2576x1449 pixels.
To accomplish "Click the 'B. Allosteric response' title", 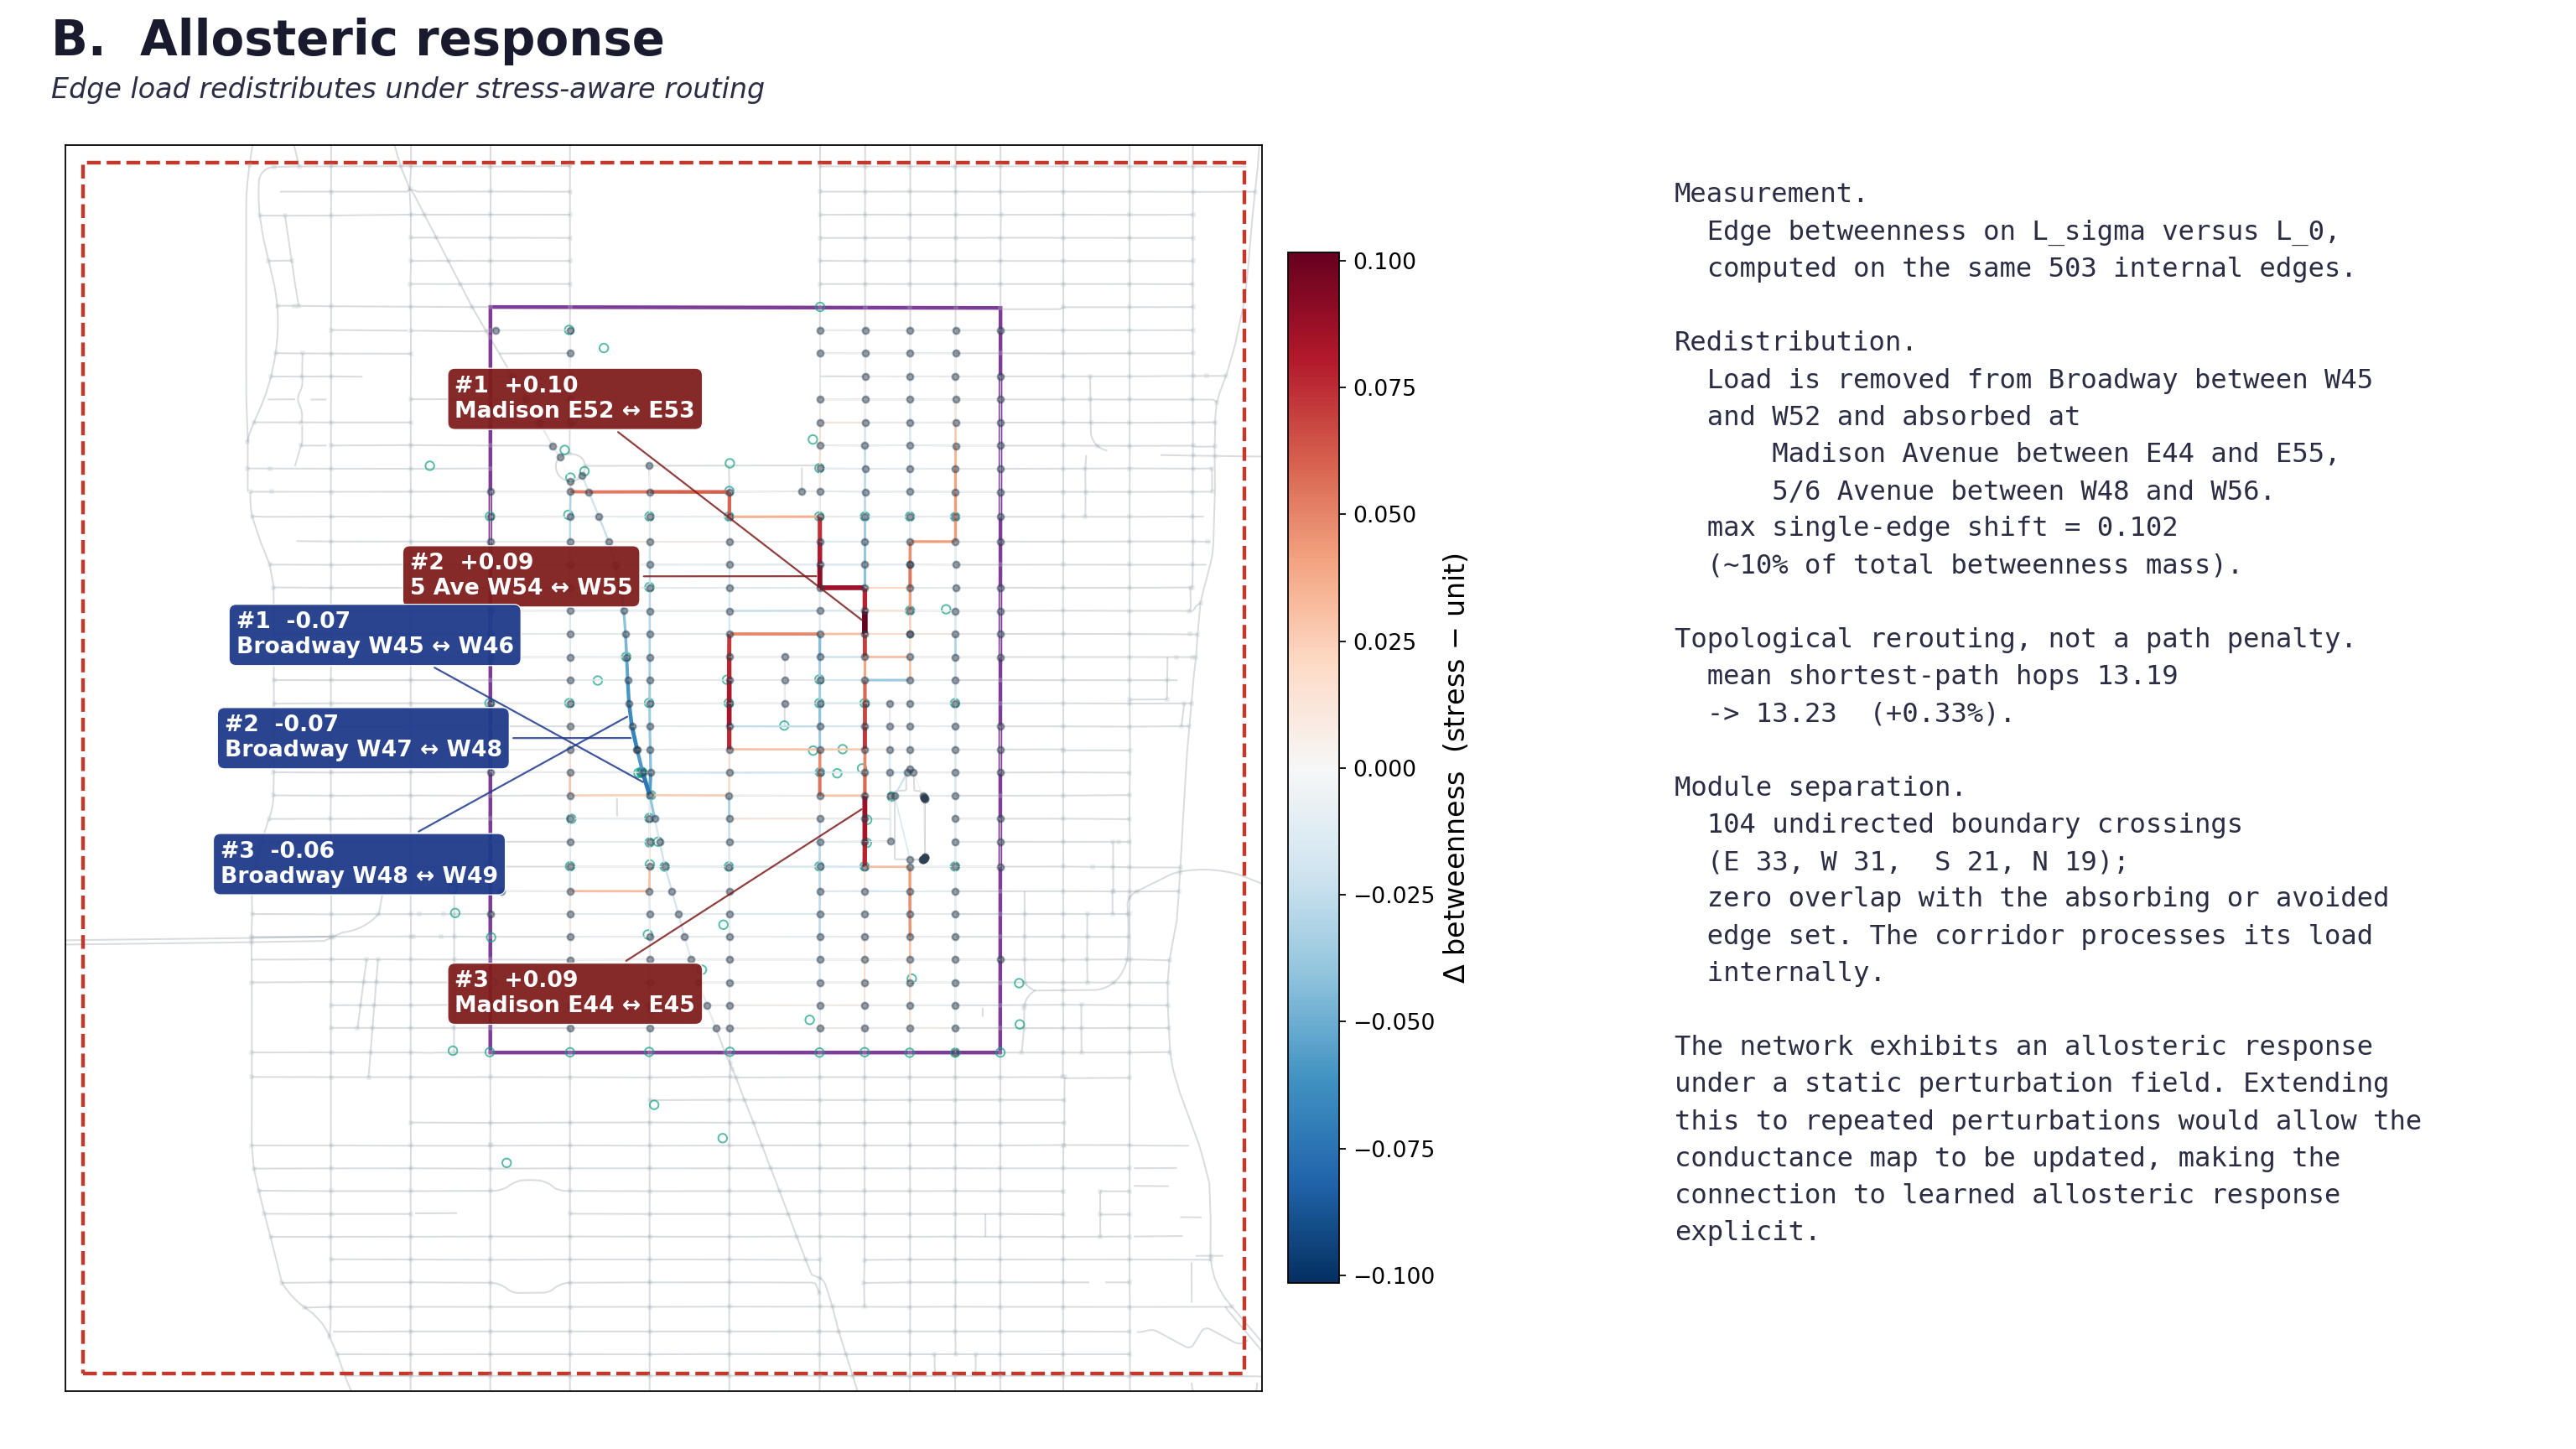I will tap(358, 40).
